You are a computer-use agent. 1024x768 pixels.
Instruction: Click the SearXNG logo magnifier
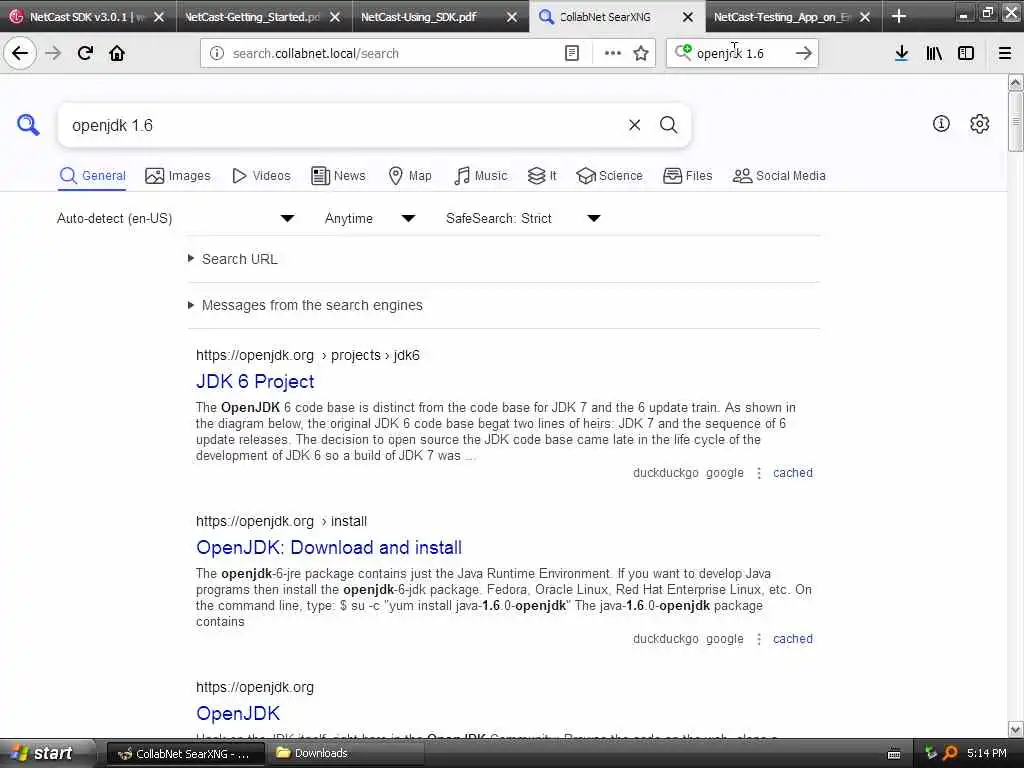[28, 124]
